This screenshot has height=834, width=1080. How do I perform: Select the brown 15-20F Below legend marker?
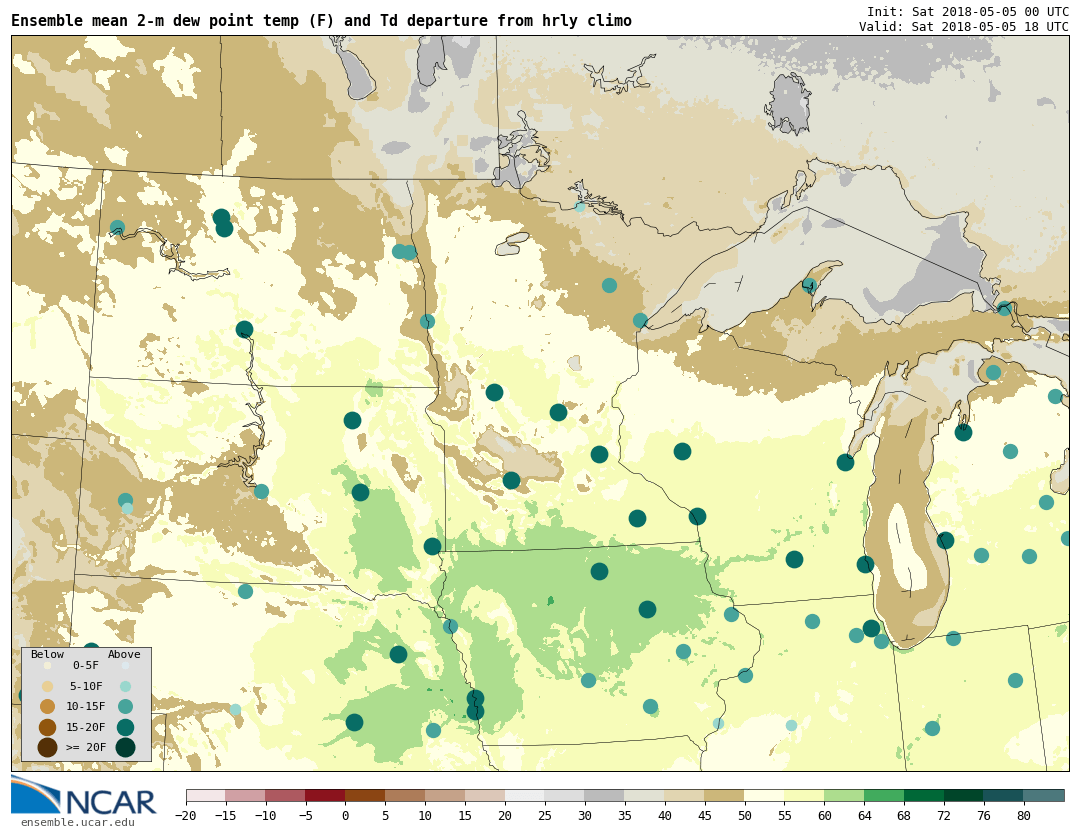tap(47, 727)
